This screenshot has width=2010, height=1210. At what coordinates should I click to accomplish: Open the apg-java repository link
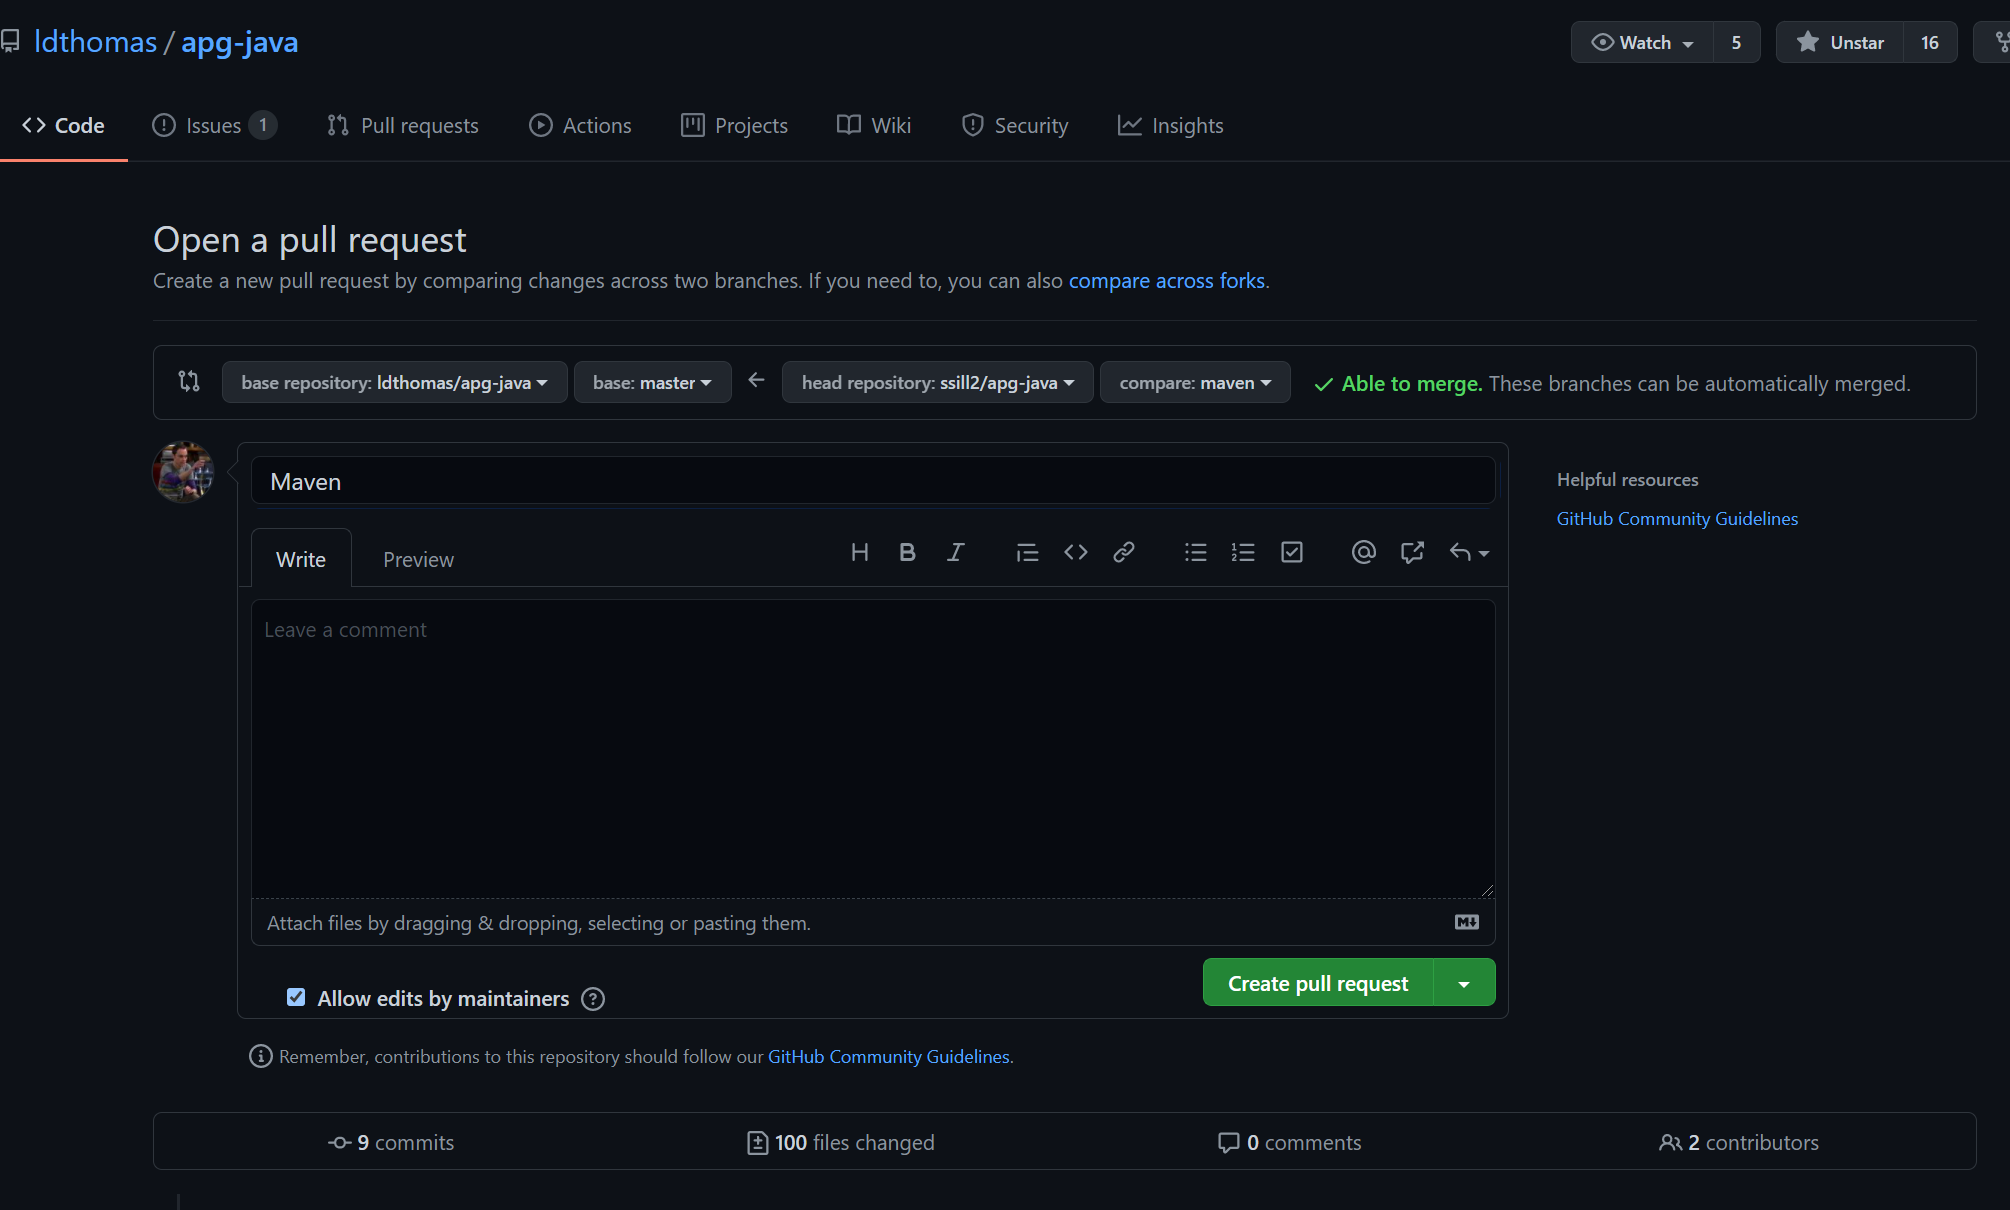[240, 42]
